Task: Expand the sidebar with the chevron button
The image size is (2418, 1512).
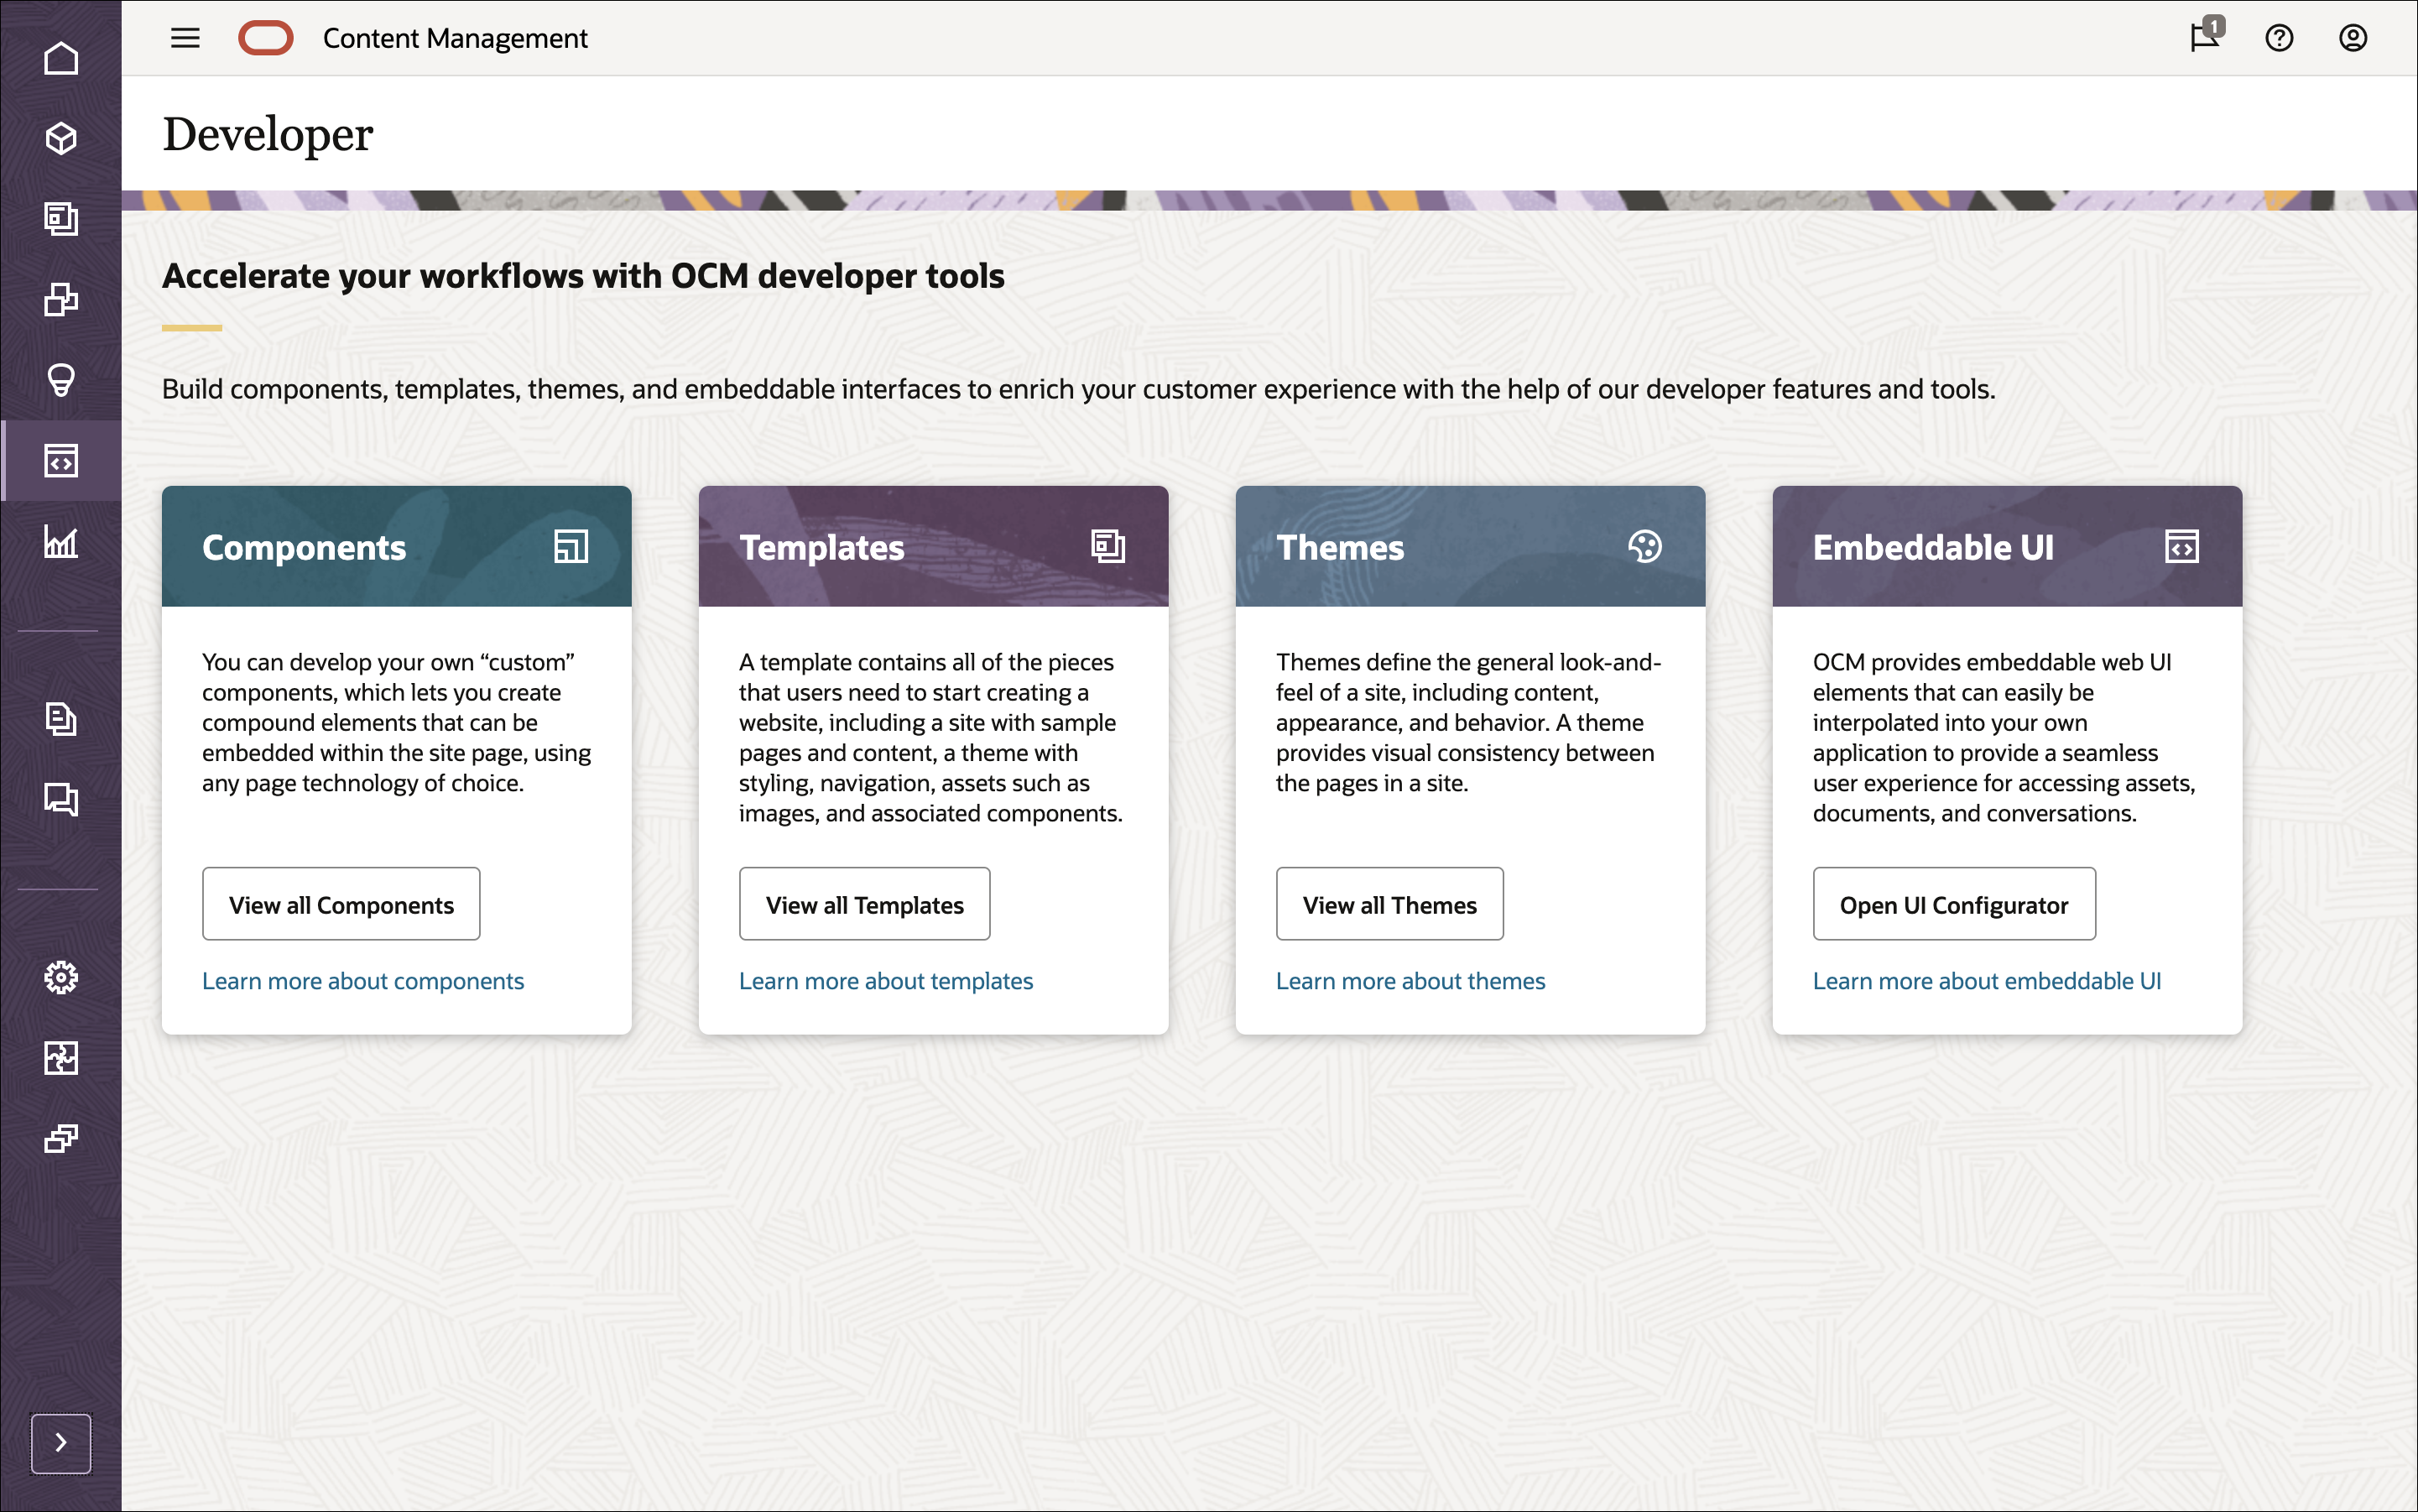Action: coord(61,1442)
